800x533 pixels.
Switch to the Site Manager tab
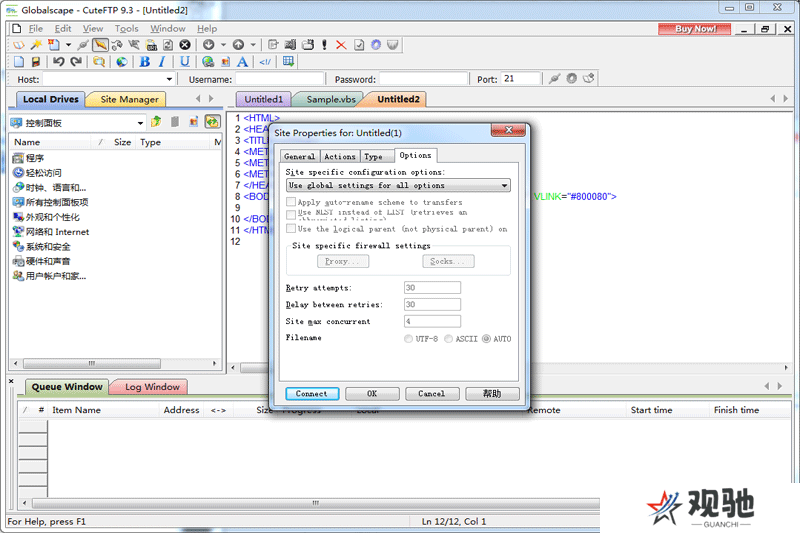pos(129,99)
